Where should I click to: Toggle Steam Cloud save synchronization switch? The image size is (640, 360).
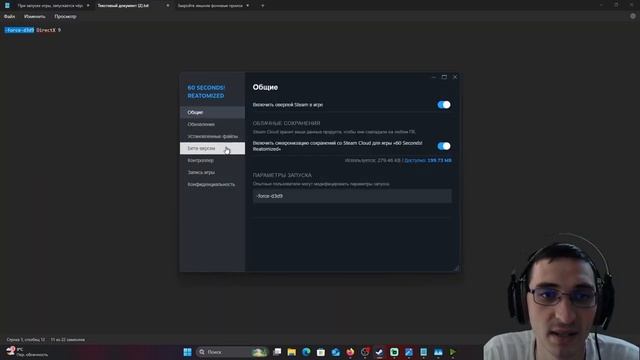point(444,146)
